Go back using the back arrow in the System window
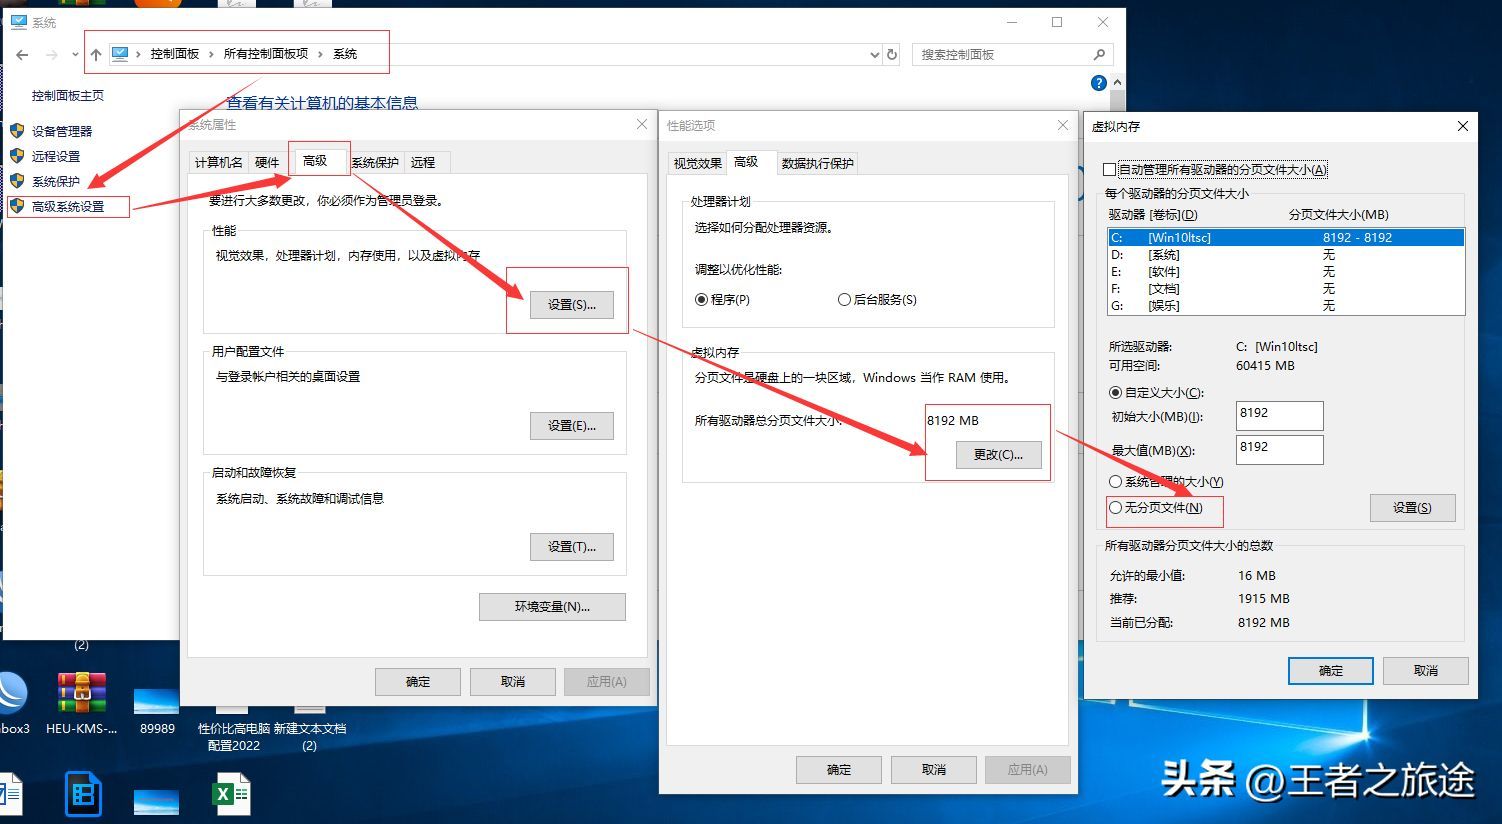1502x824 pixels. pyautogui.click(x=22, y=55)
